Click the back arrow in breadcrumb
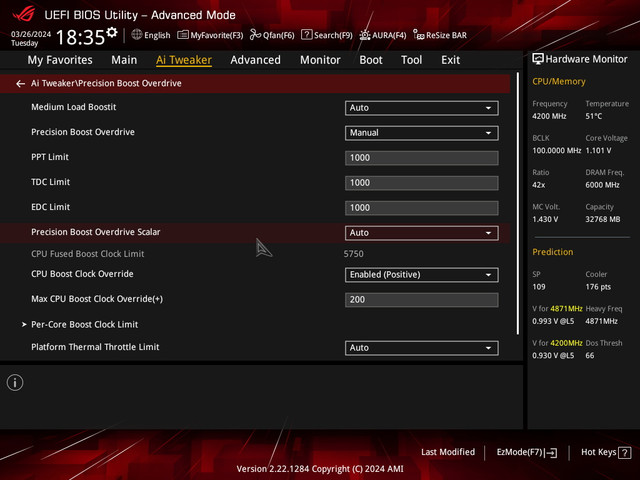The height and width of the screenshot is (480, 640). [20, 84]
